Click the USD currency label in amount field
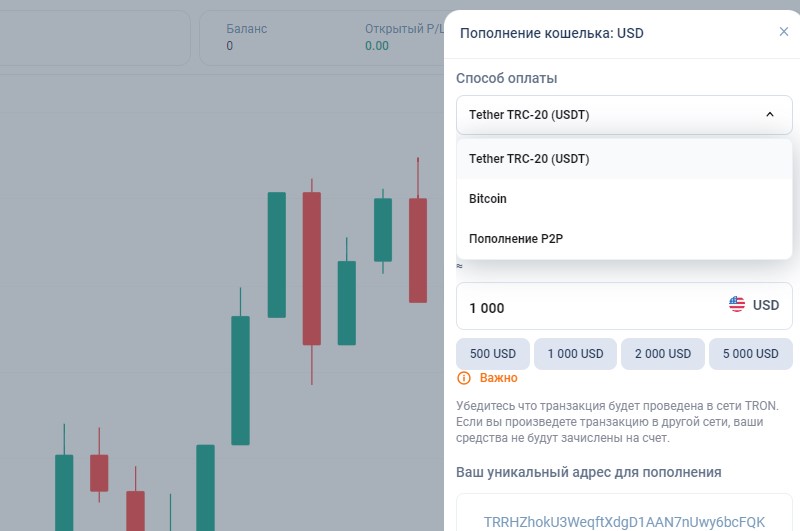The image size is (800, 531). [766, 306]
